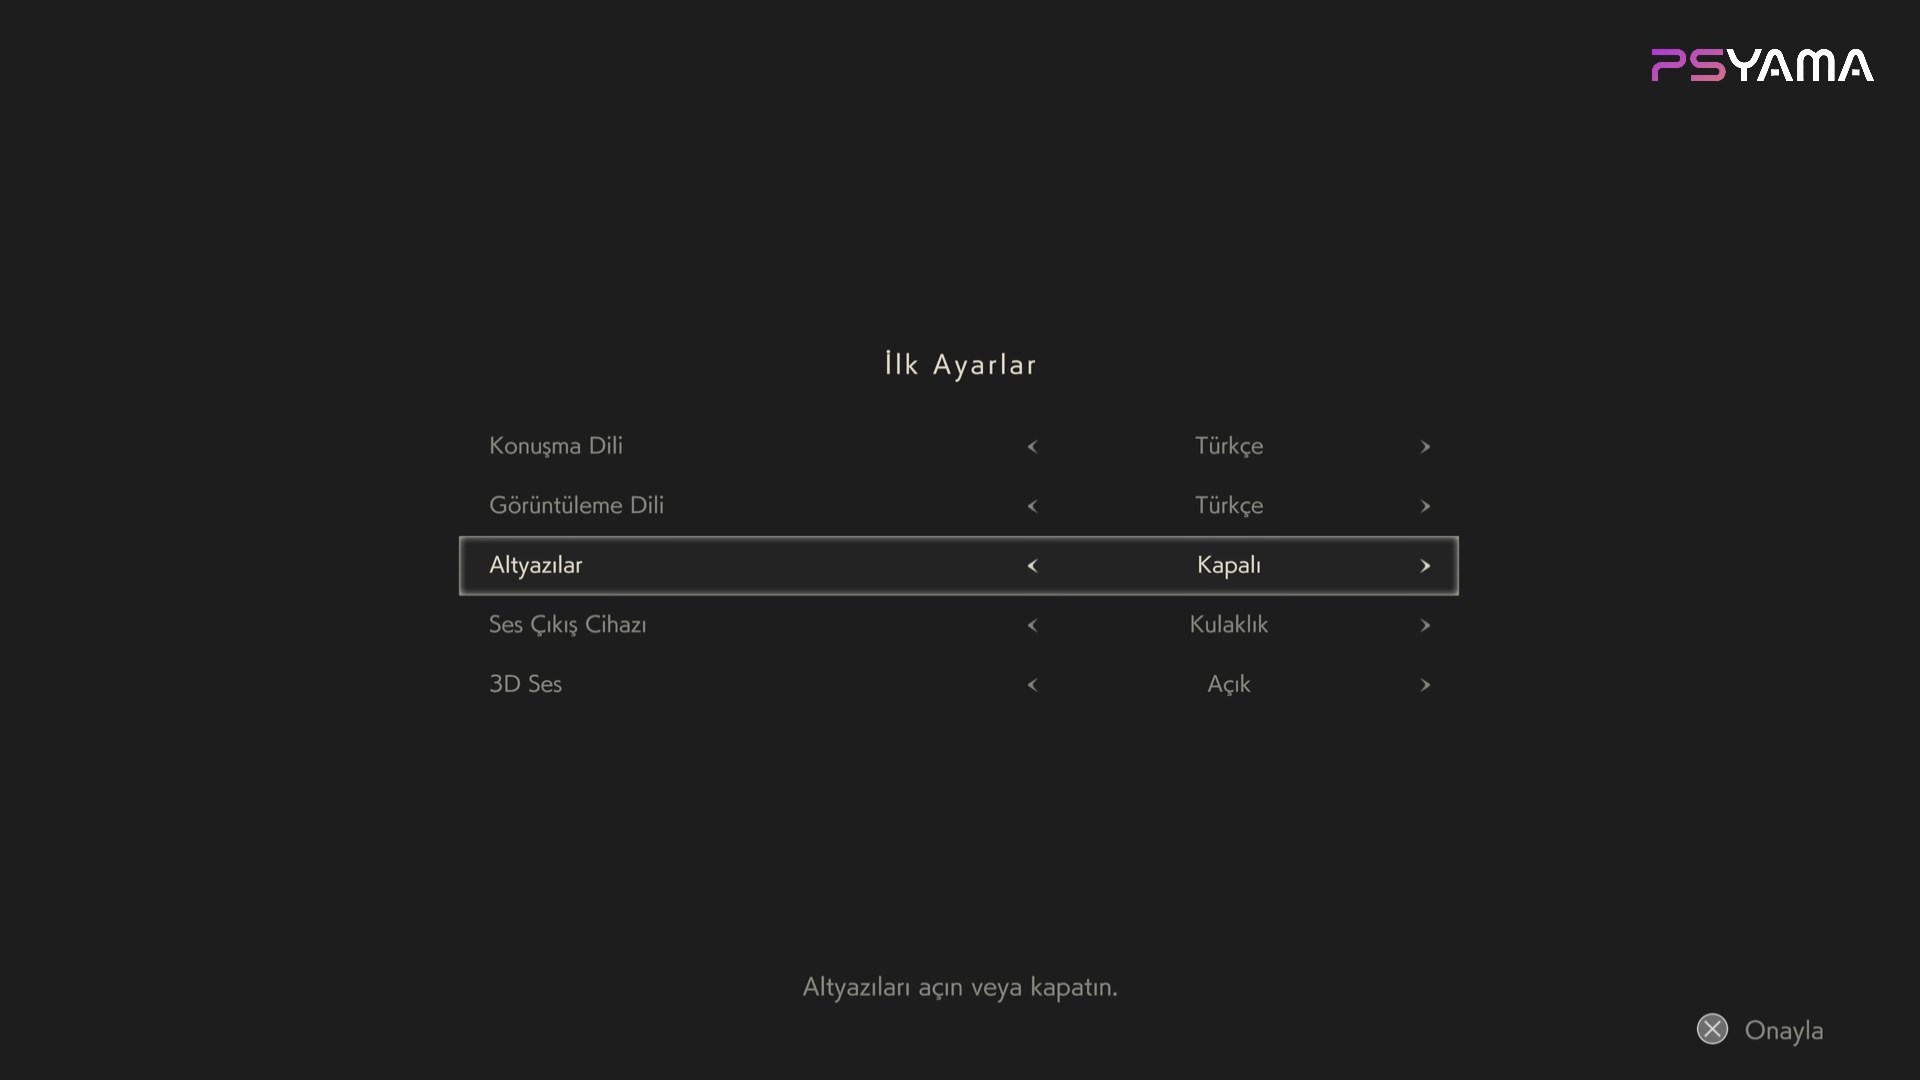Click right arrow for Görüntüleme Dili
Screen dimensions: 1920x1080
(1425, 506)
